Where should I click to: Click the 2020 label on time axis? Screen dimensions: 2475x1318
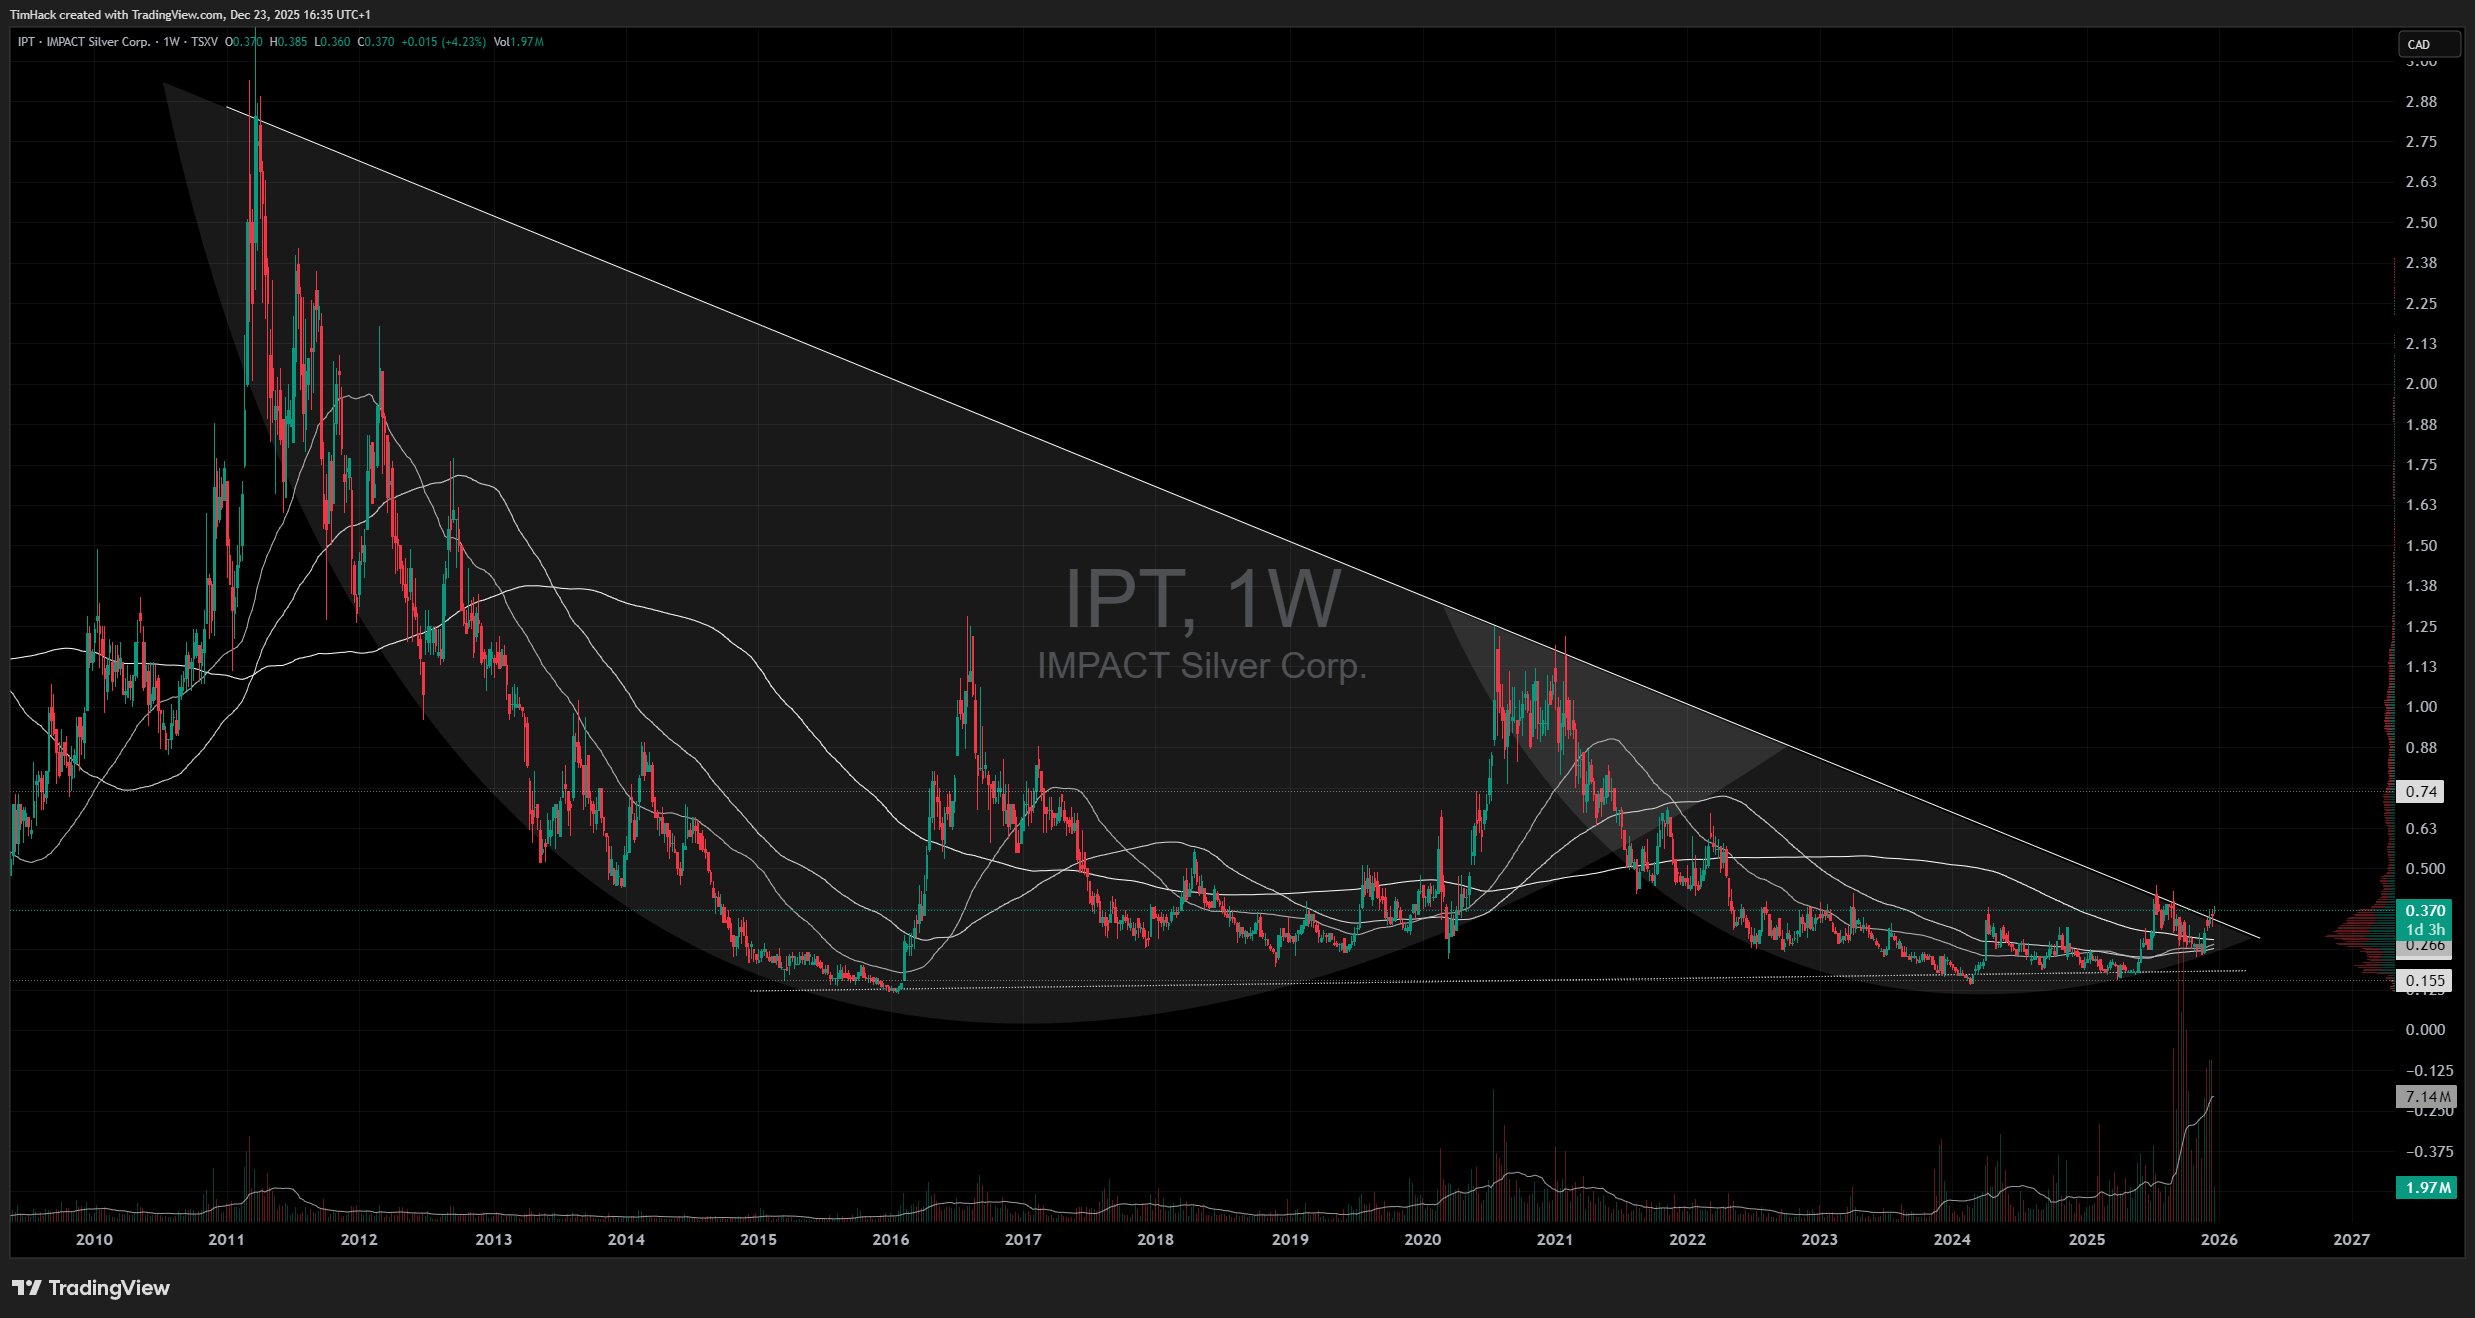click(x=1422, y=1240)
